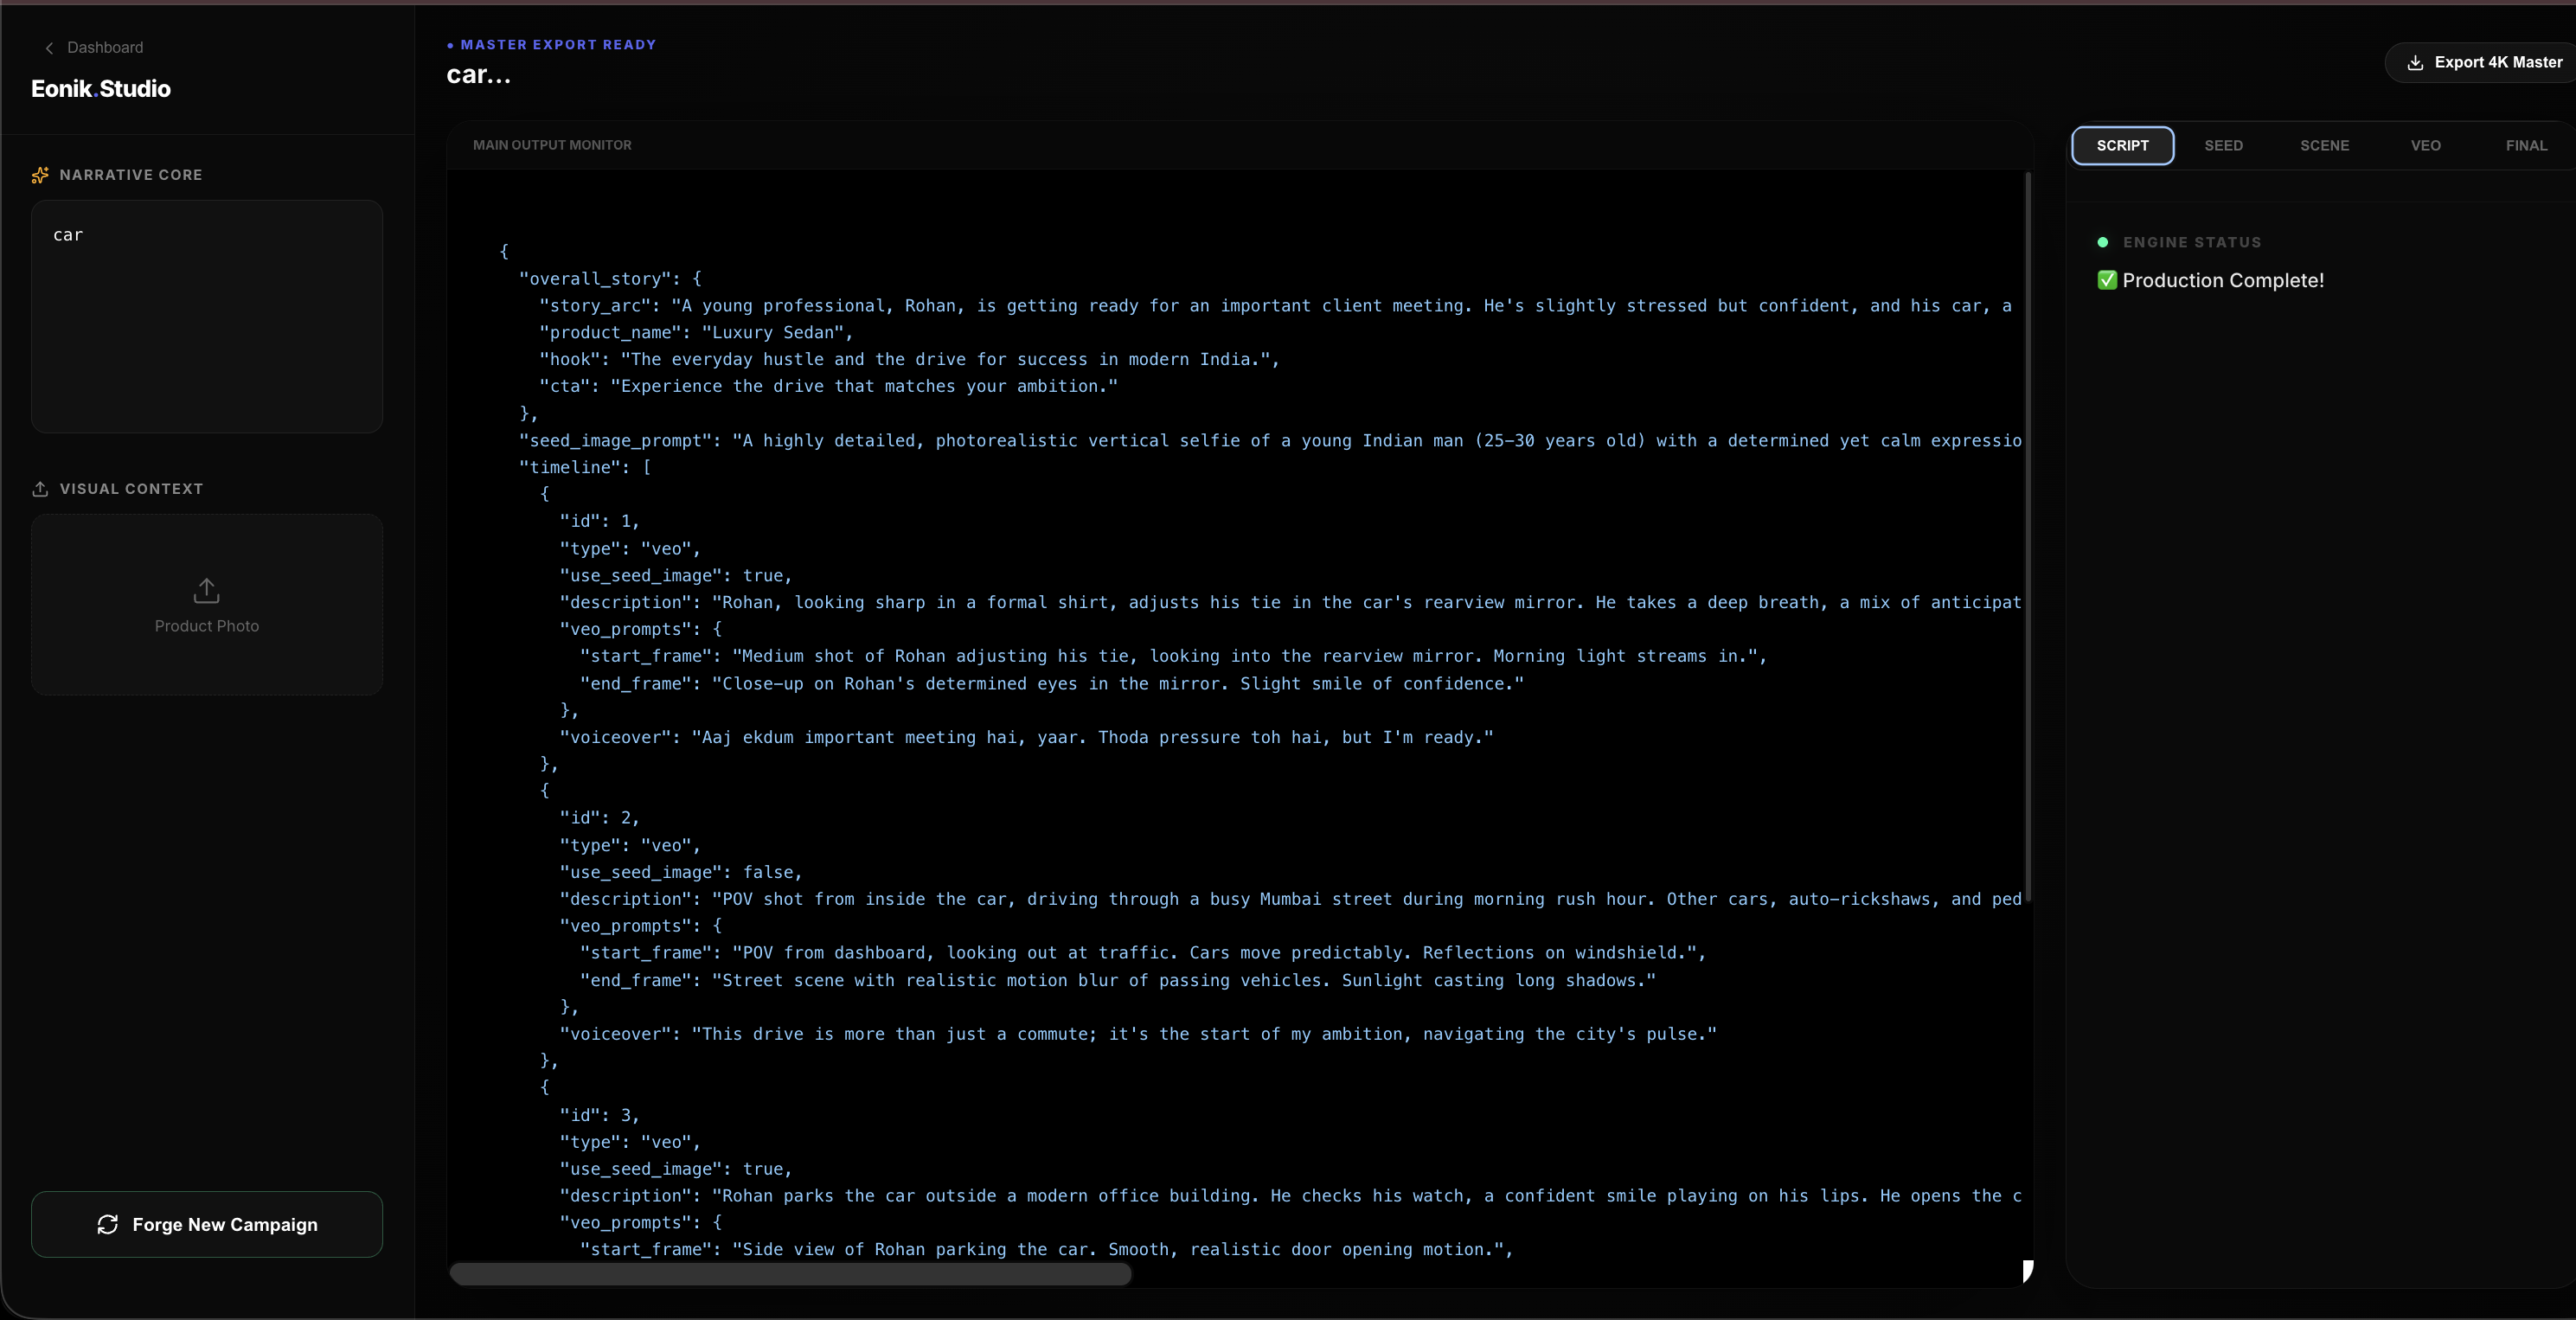This screenshot has width=2576, height=1320.
Task: Click the green Engine Status indicator dot
Action: (2102, 242)
